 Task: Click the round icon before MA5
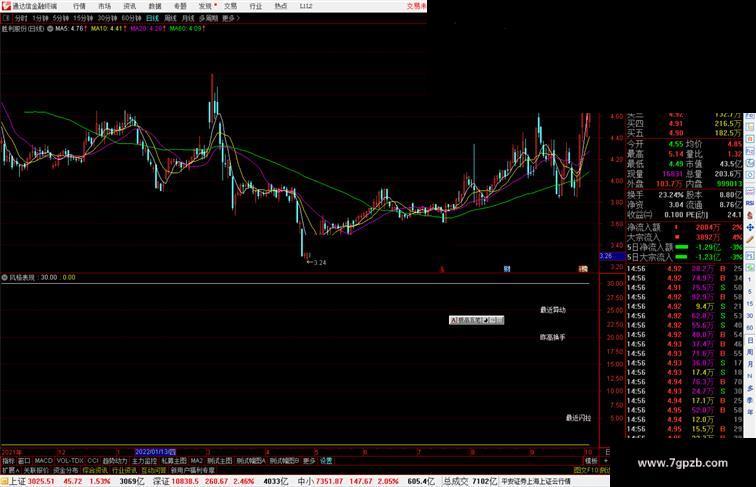[x=50, y=29]
